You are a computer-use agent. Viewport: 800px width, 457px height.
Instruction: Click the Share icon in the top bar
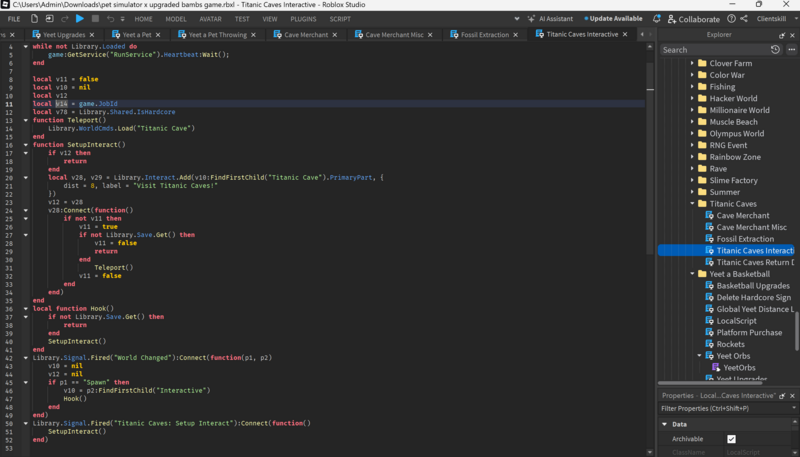[745, 18]
